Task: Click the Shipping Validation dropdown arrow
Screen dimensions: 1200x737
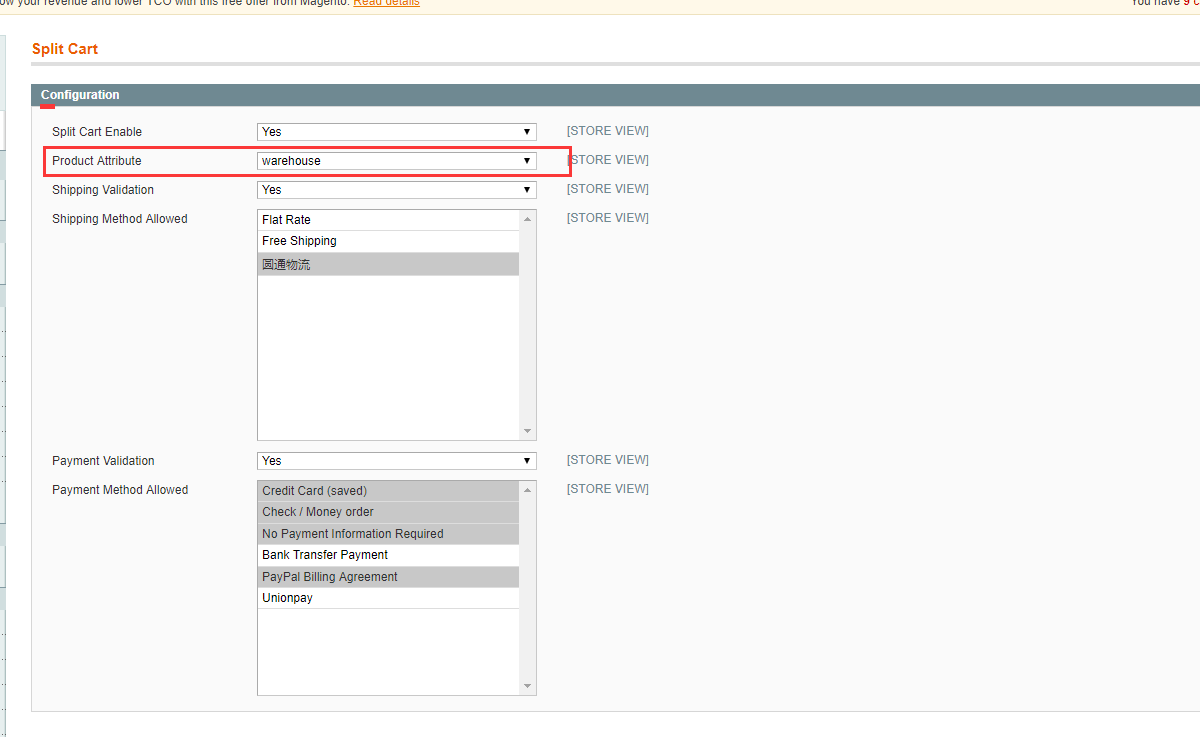Action: 527,189
